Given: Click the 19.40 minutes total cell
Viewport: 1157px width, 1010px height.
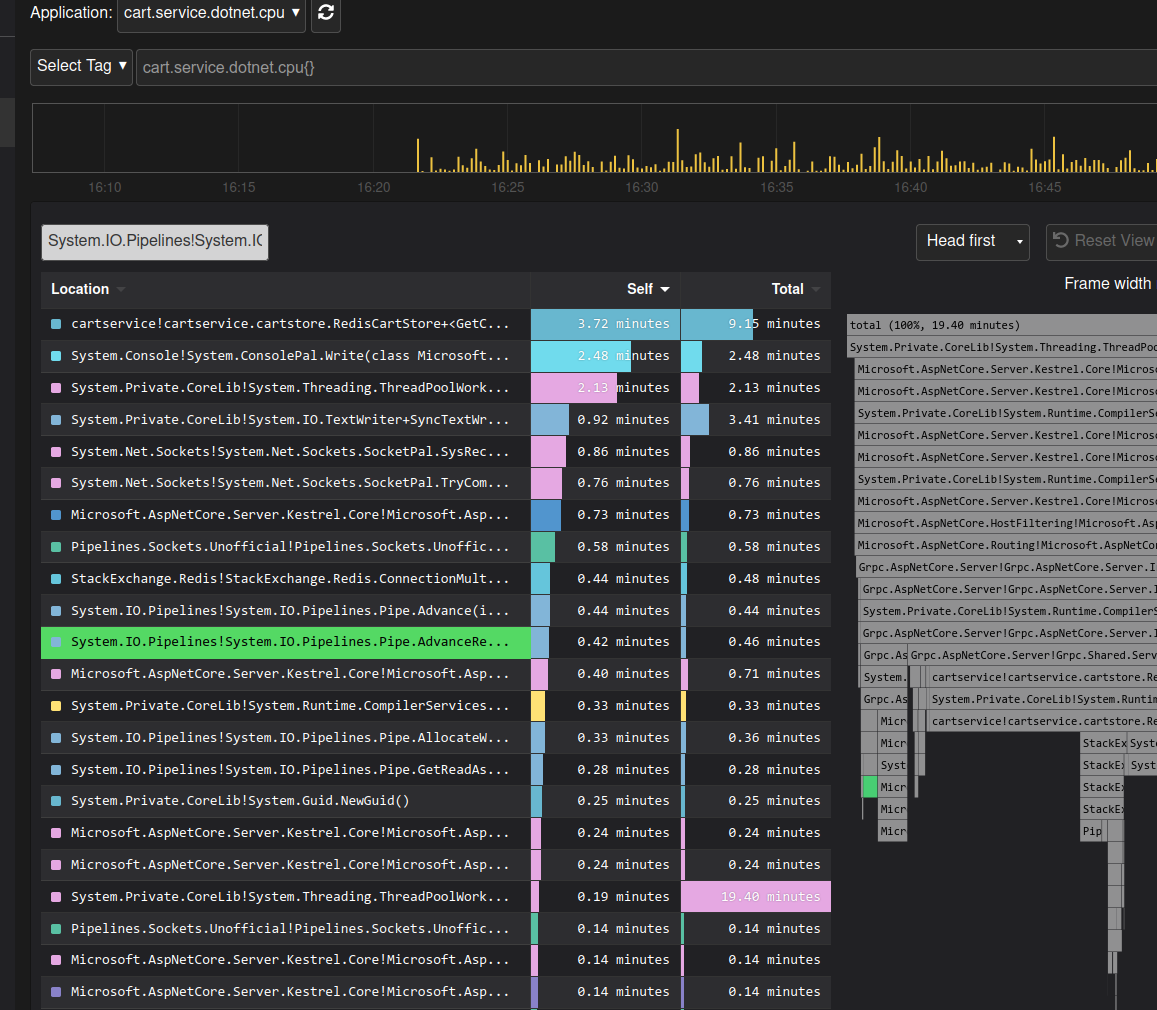Looking at the screenshot, I should 756,896.
